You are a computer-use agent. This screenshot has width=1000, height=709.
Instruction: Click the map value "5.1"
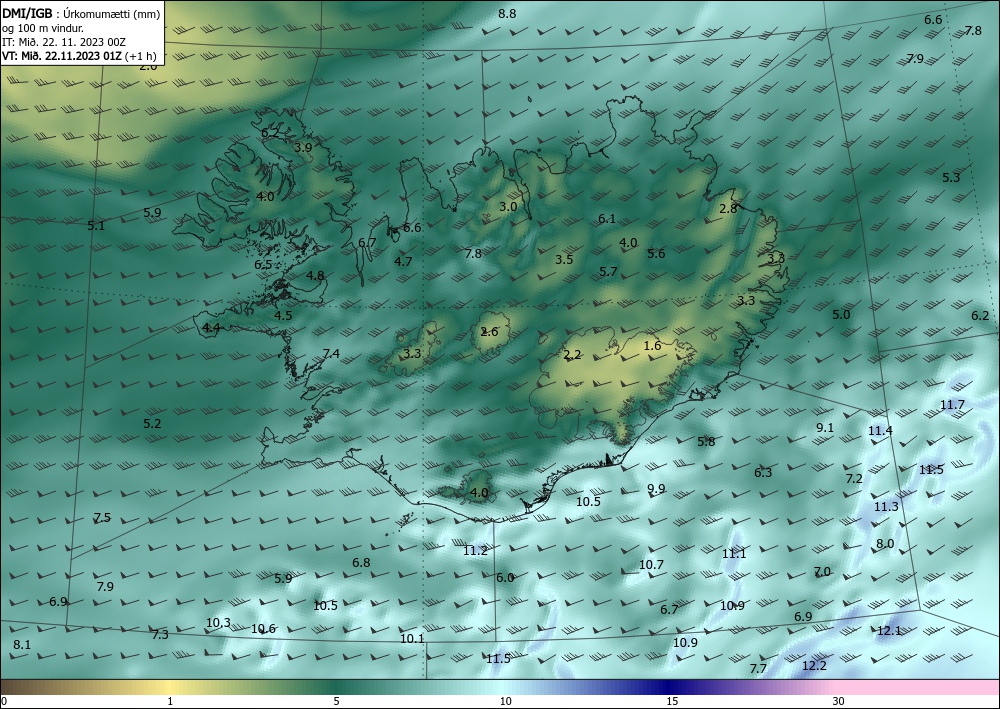pyautogui.click(x=96, y=225)
